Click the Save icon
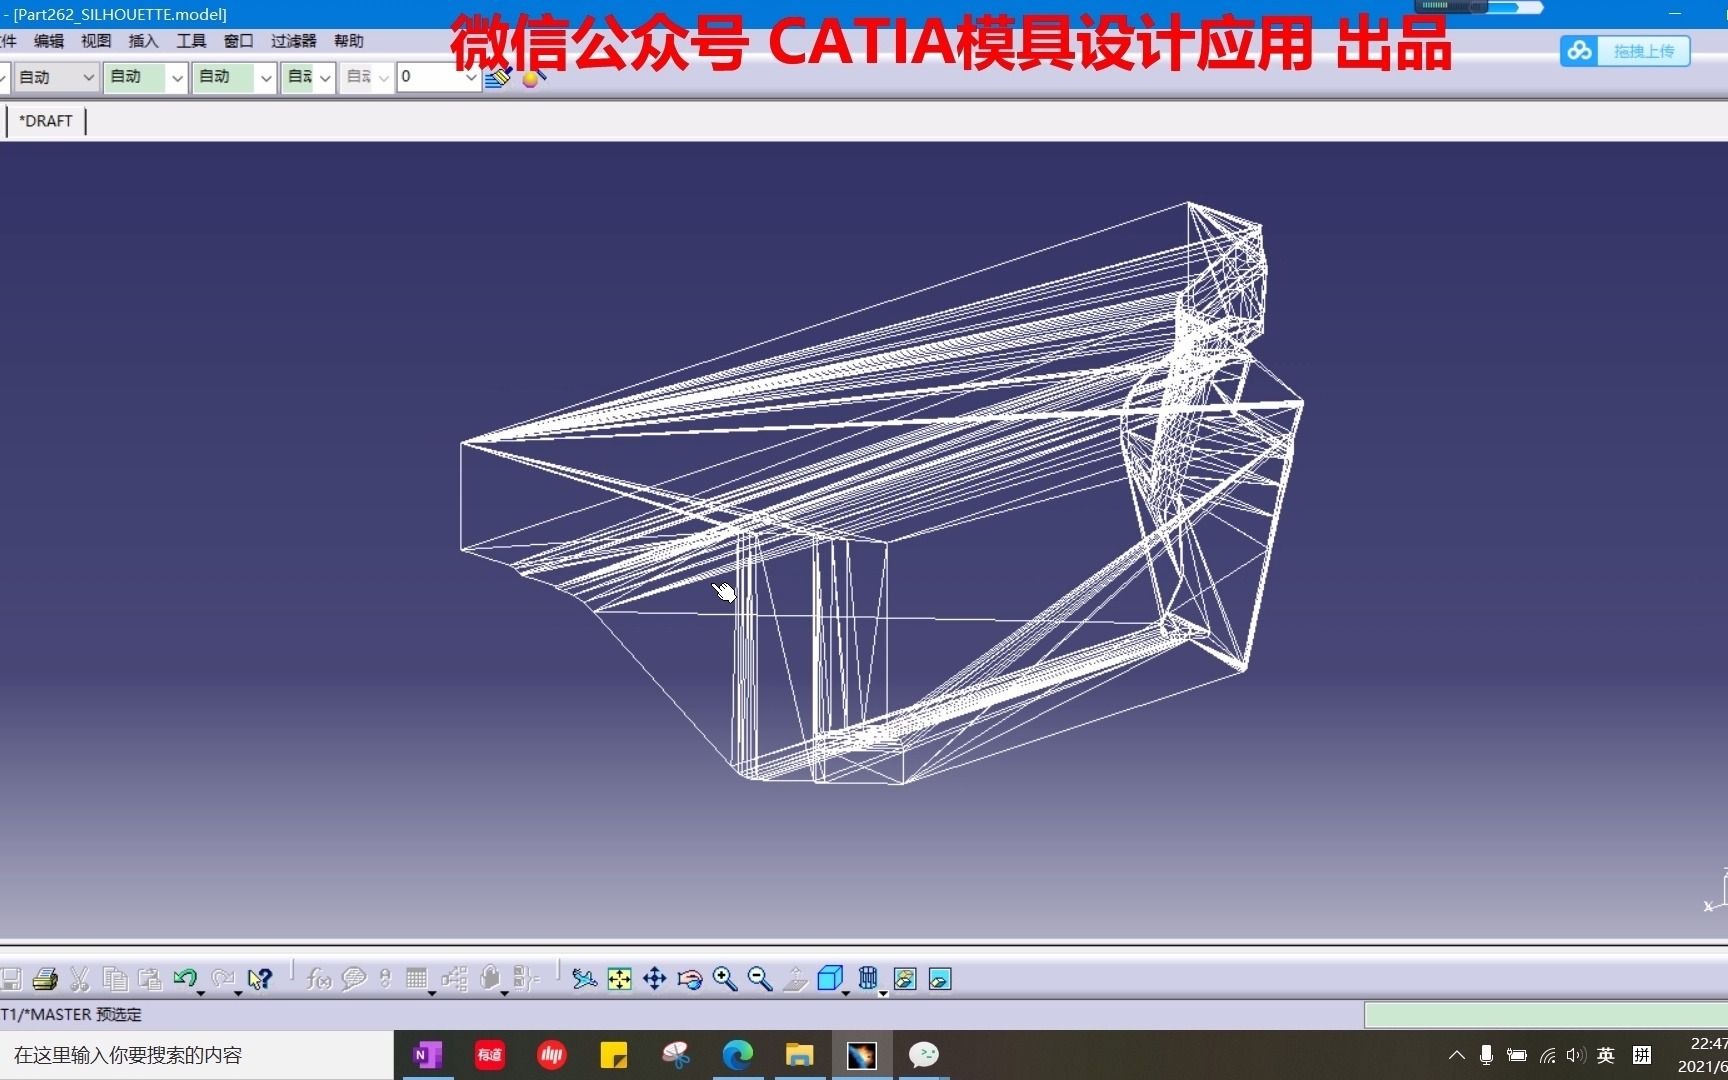This screenshot has width=1728, height=1080. [x=11, y=979]
